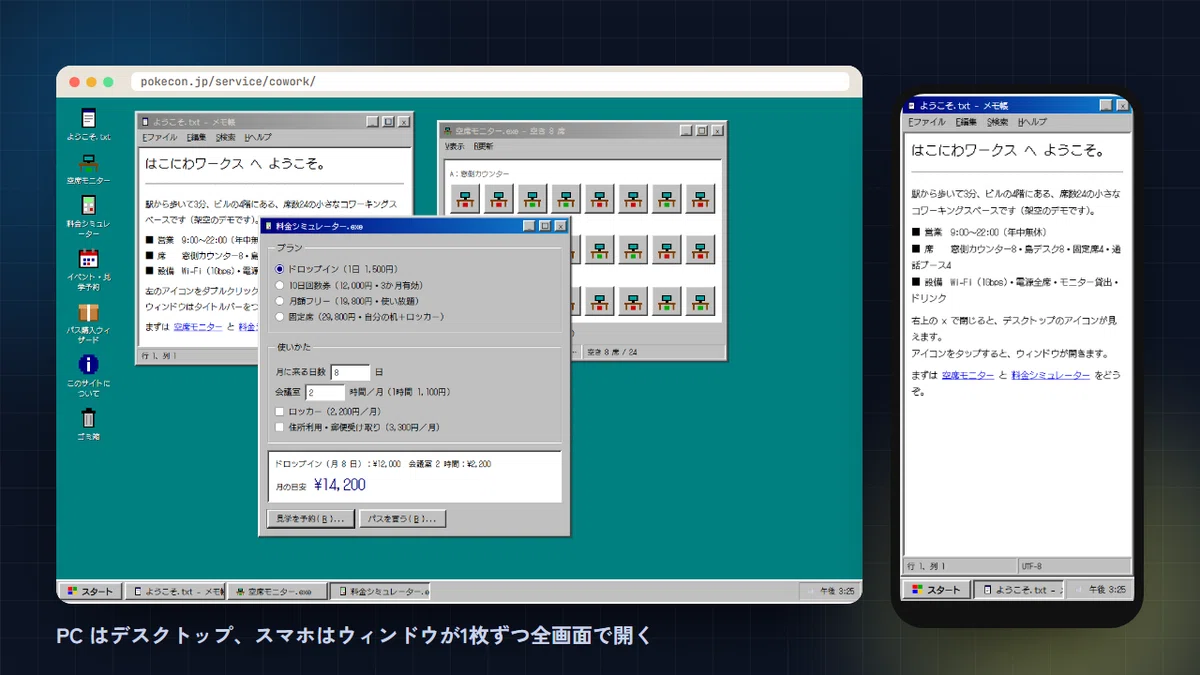Tap the 料金シミュレーター link on the phone
Image resolution: width=1200 pixels, height=675 pixels.
[x=1049, y=375]
